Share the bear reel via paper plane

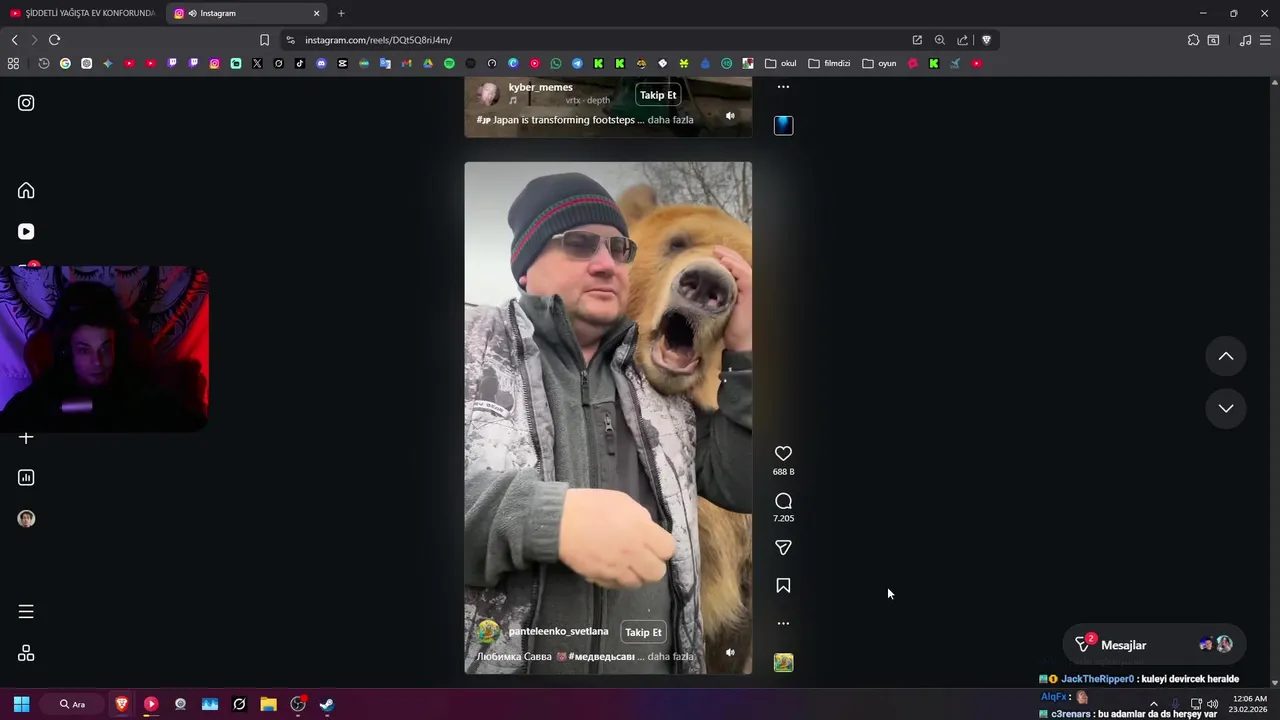coord(783,548)
